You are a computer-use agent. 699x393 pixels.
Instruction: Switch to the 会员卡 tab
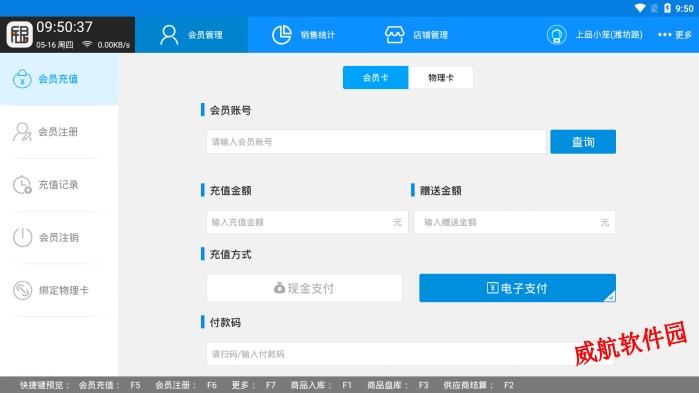click(x=375, y=78)
